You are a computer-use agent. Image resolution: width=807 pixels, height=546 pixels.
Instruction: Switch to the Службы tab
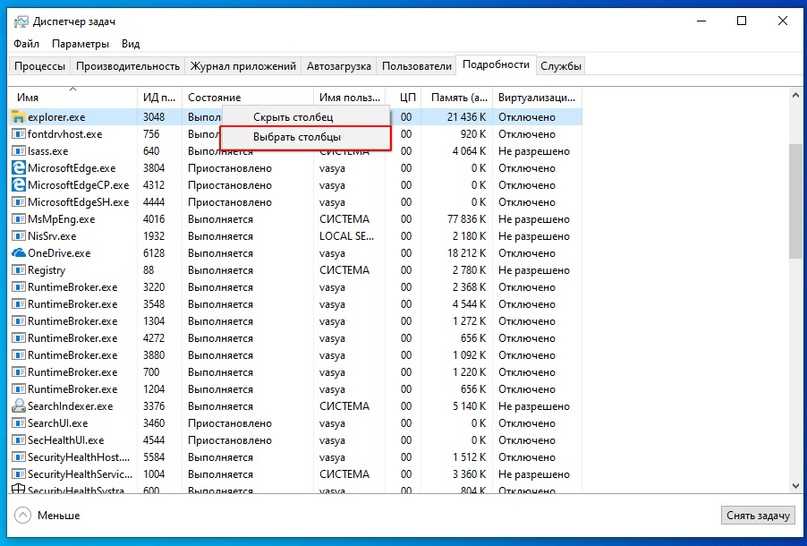pos(560,66)
